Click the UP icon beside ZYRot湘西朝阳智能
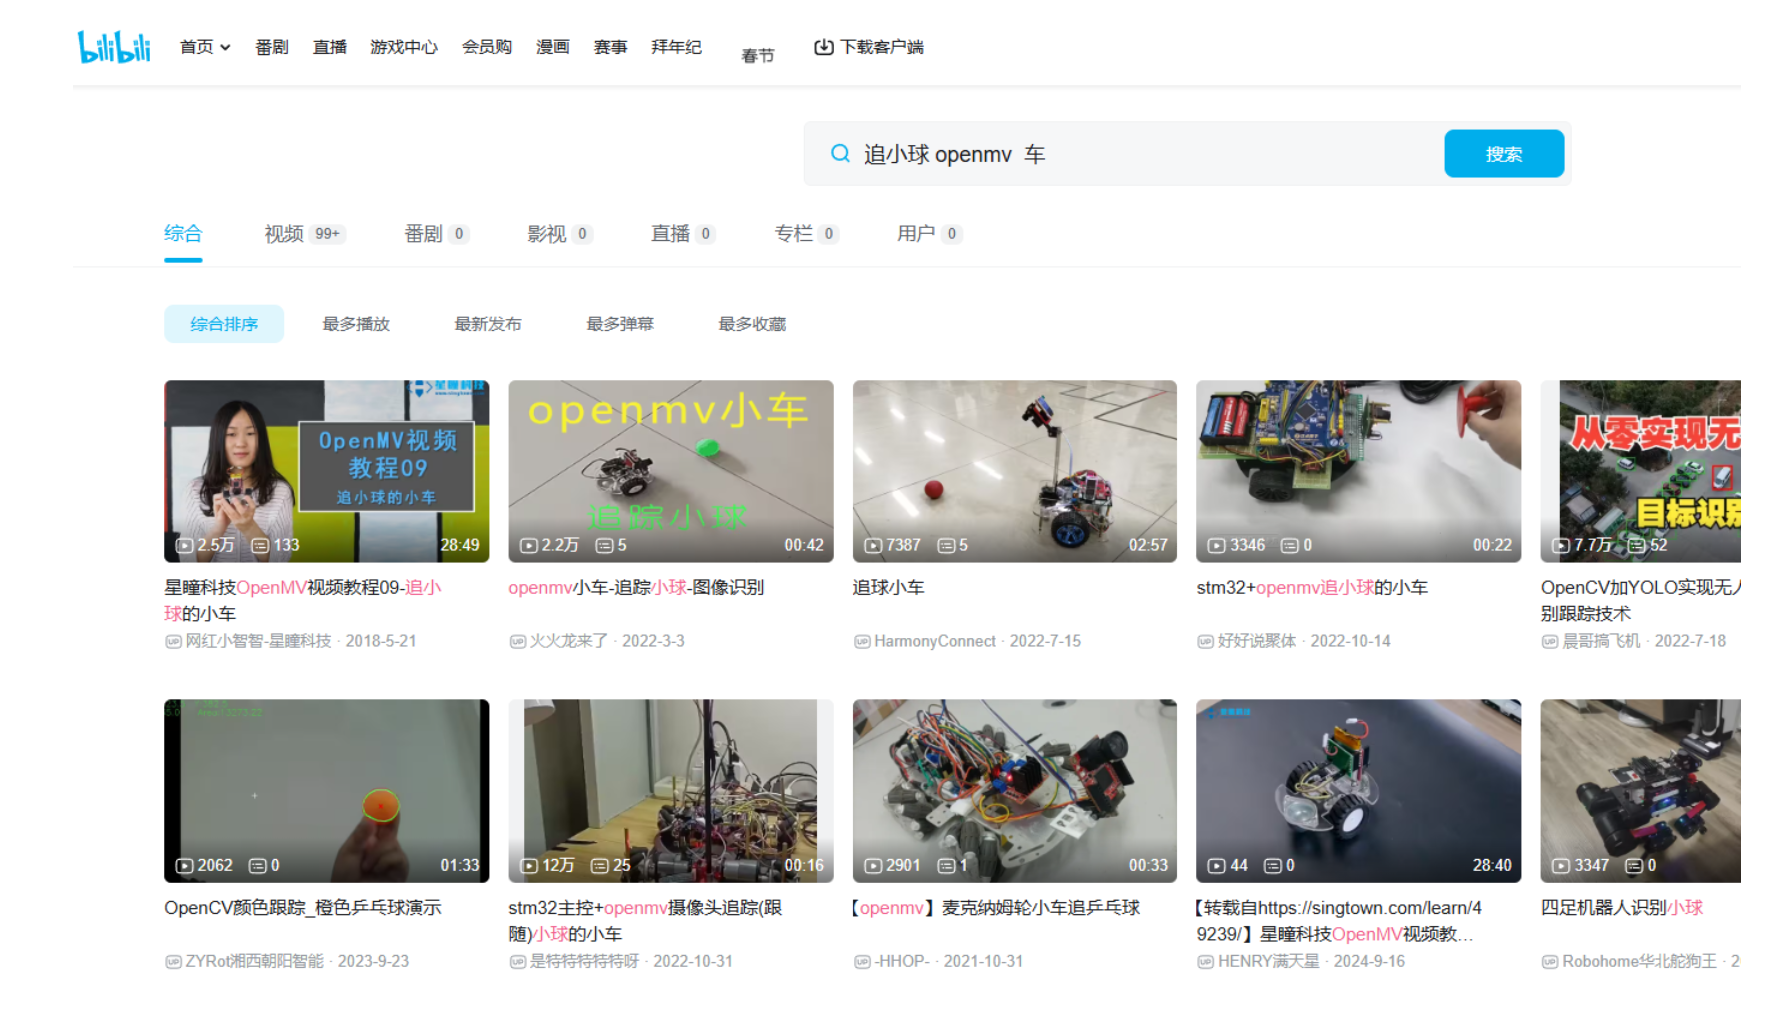 coord(172,961)
